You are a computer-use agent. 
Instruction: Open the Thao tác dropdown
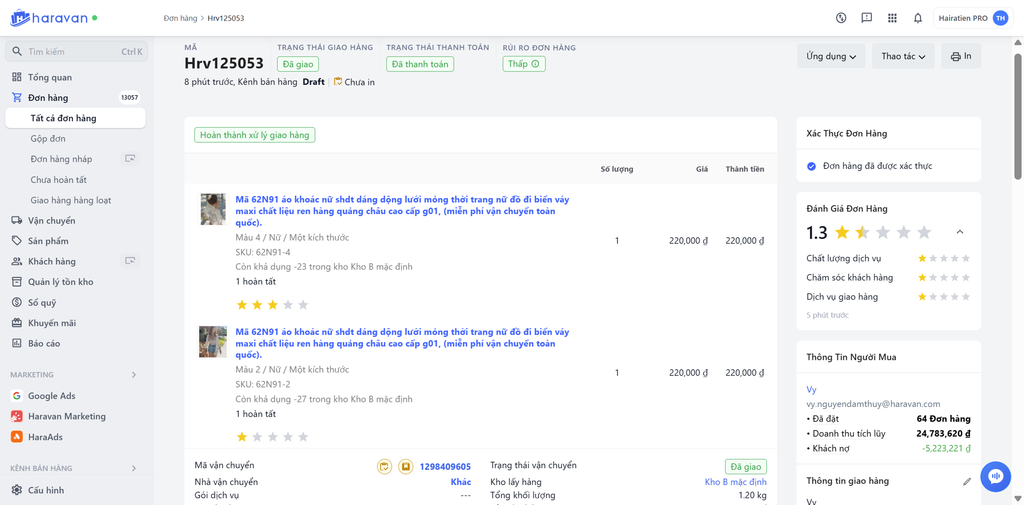click(903, 57)
